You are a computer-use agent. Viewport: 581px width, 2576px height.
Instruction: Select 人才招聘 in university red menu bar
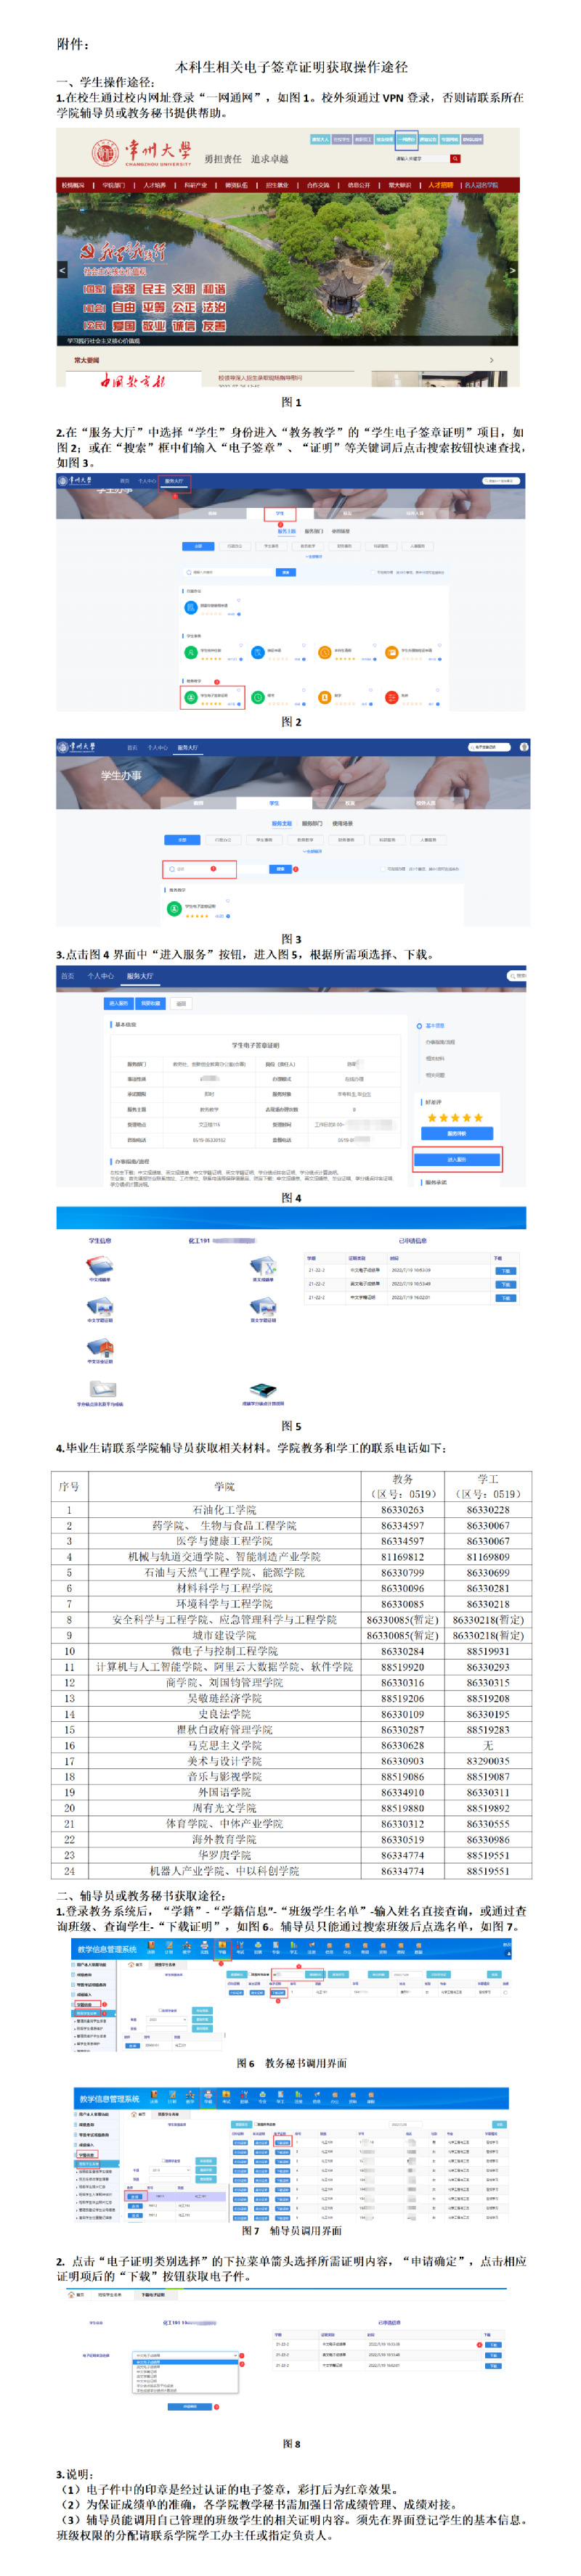pos(440,185)
